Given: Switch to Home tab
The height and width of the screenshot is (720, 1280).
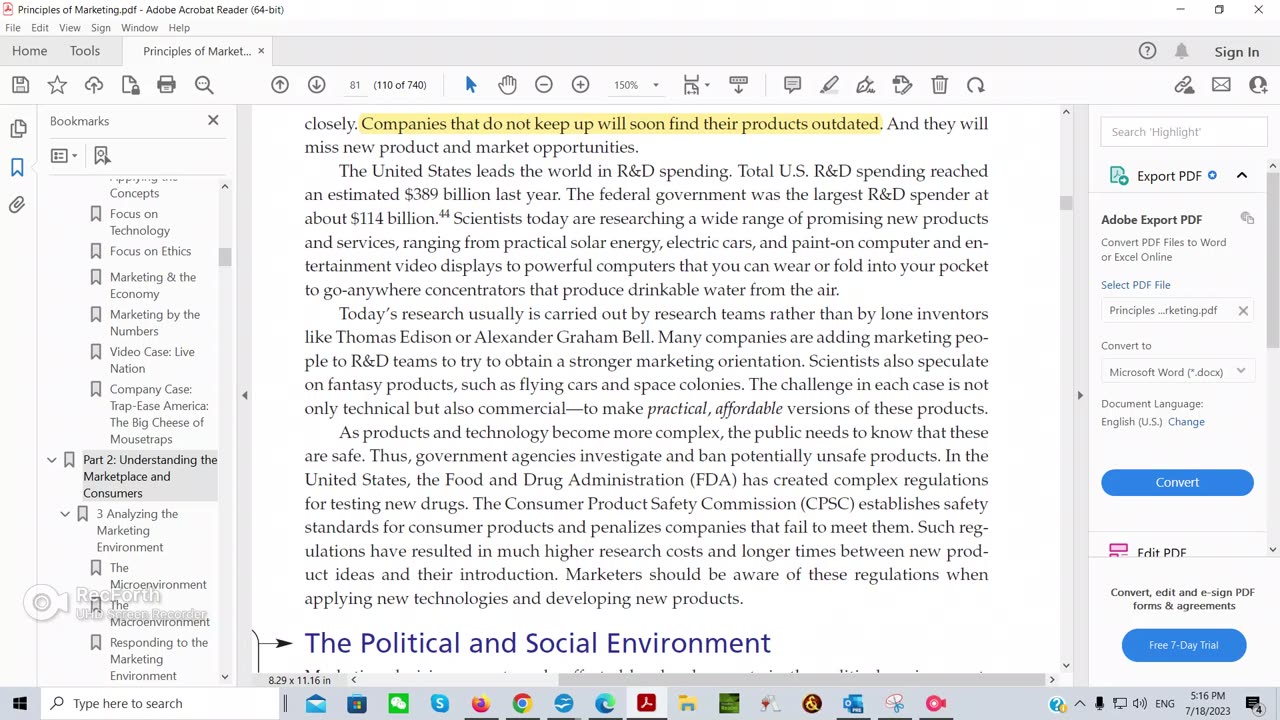Looking at the screenshot, I should click(x=29, y=51).
